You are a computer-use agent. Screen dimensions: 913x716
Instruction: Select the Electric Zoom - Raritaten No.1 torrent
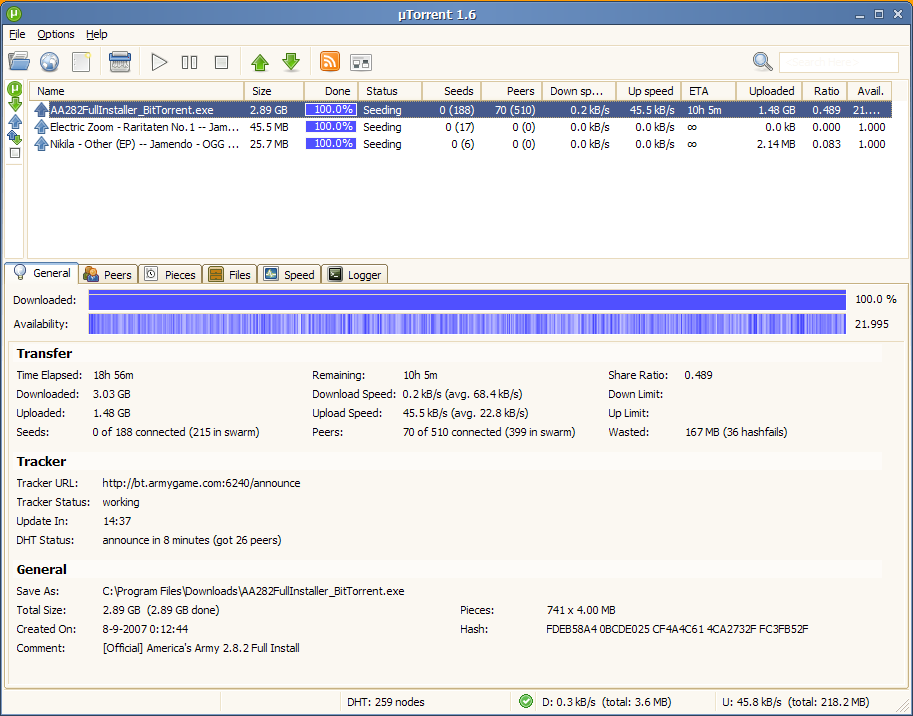460,126
